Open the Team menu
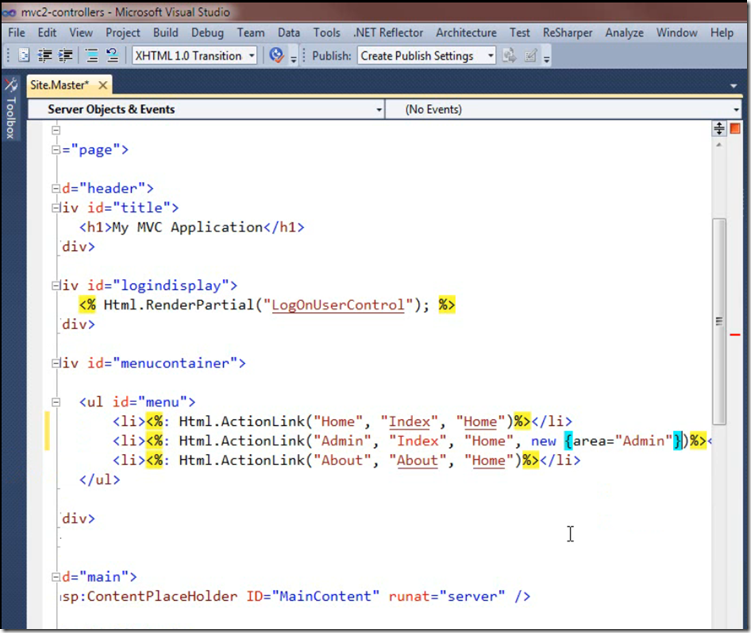The width and height of the screenshot is (751, 633). pos(250,33)
